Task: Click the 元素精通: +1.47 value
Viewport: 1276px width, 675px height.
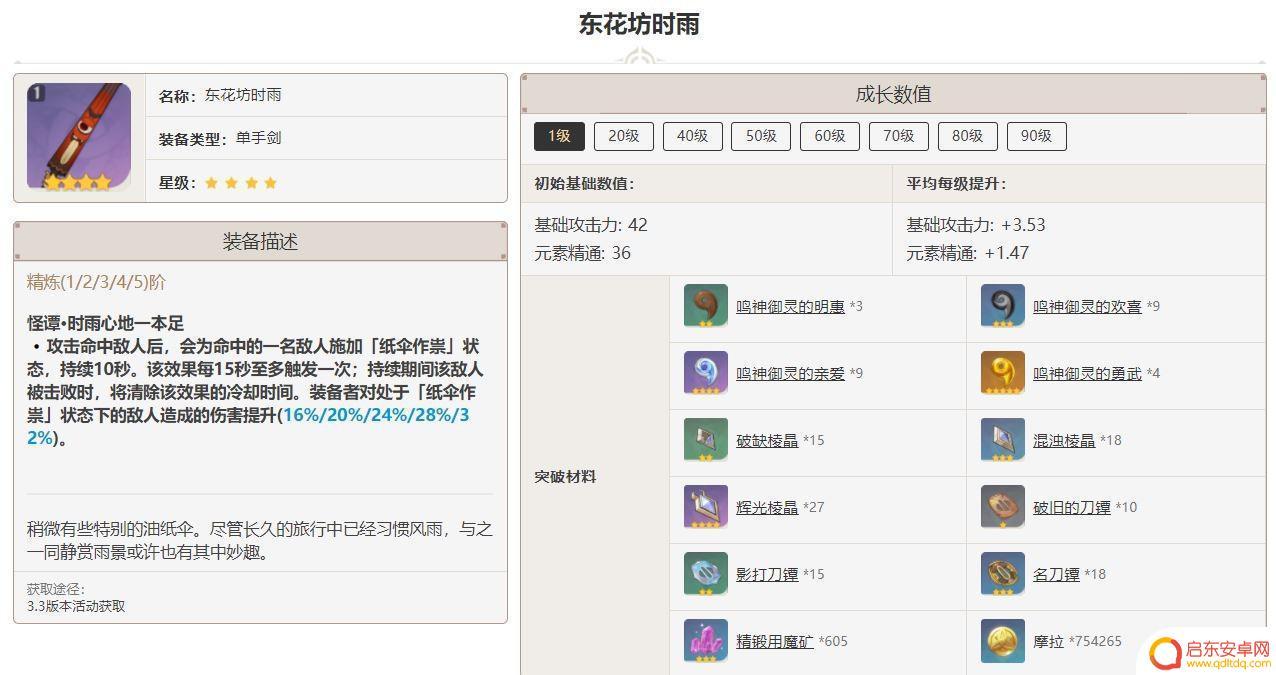Action: pyautogui.click(x=968, y=253)
